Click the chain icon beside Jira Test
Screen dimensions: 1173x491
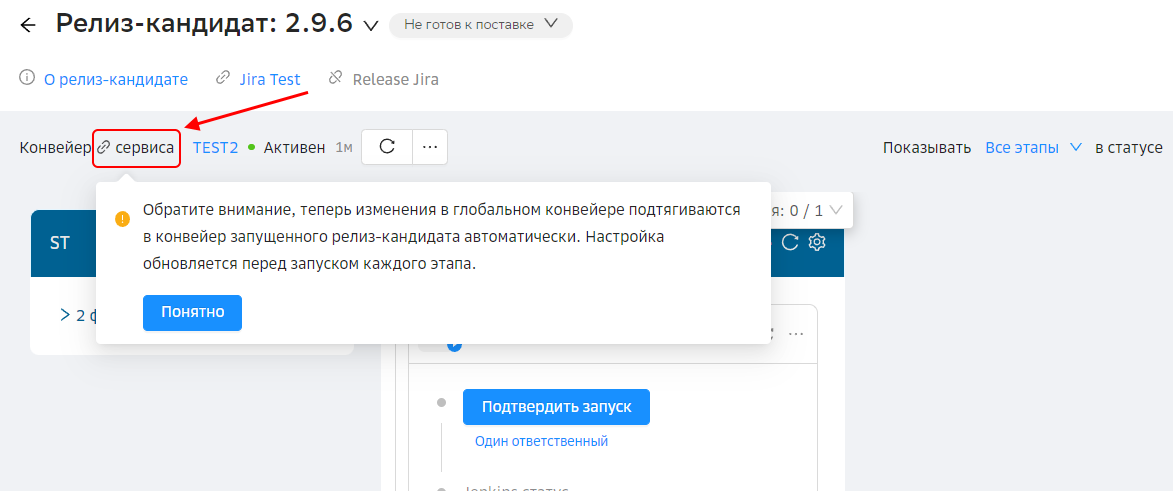(x=223, y=79)
